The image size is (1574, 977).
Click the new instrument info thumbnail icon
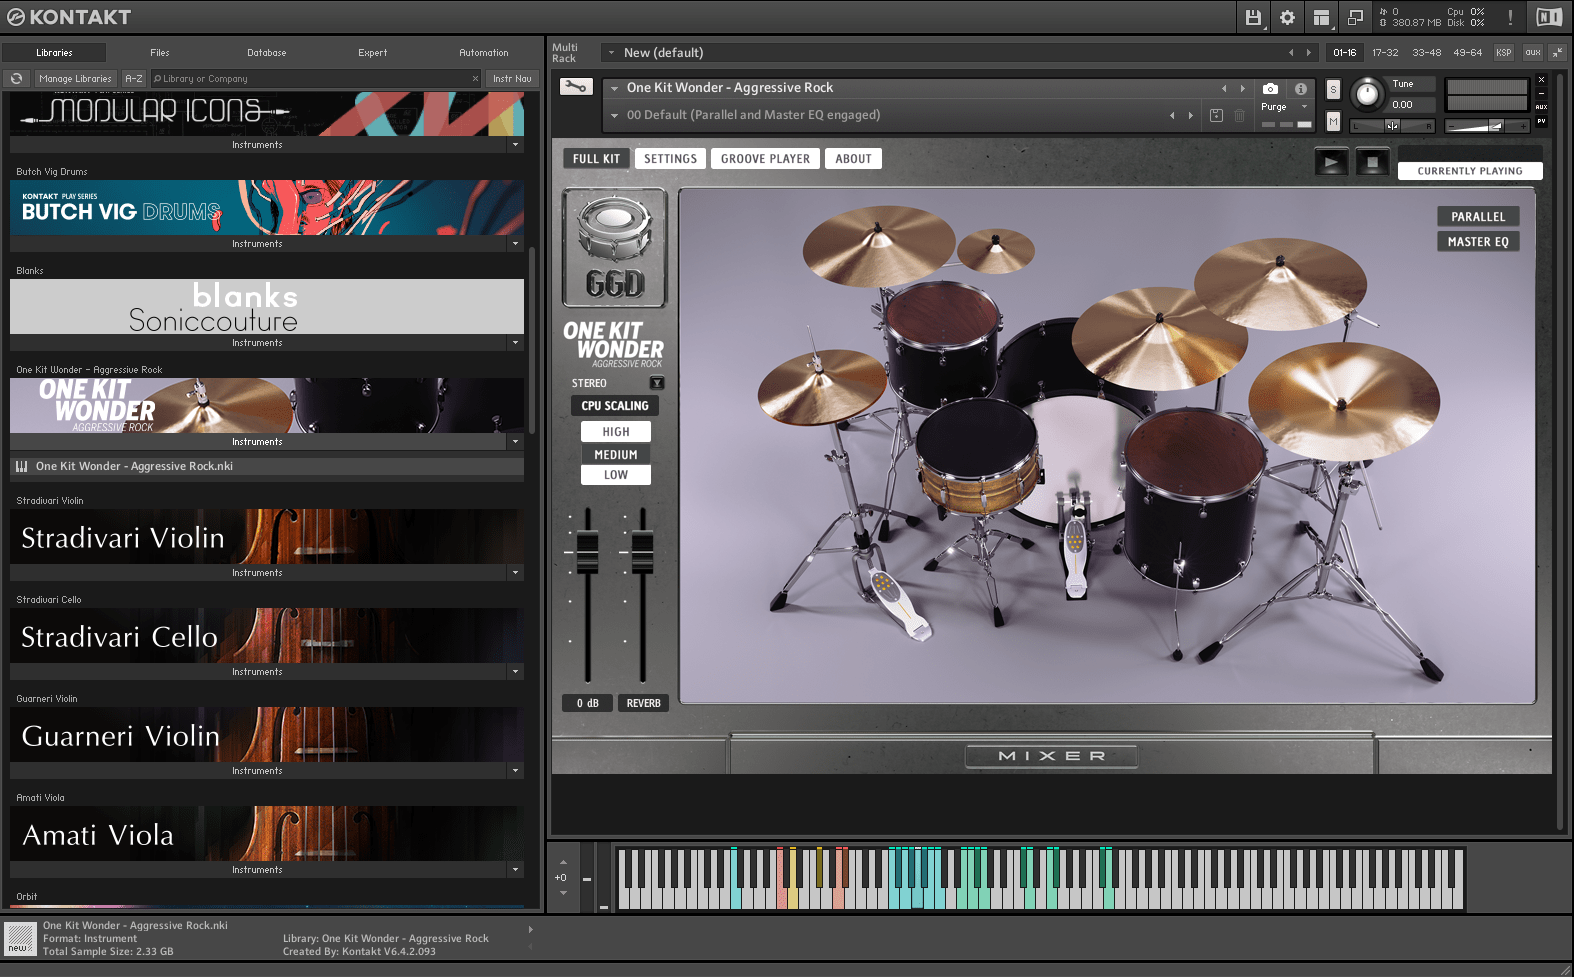click(x=19, y=938)
